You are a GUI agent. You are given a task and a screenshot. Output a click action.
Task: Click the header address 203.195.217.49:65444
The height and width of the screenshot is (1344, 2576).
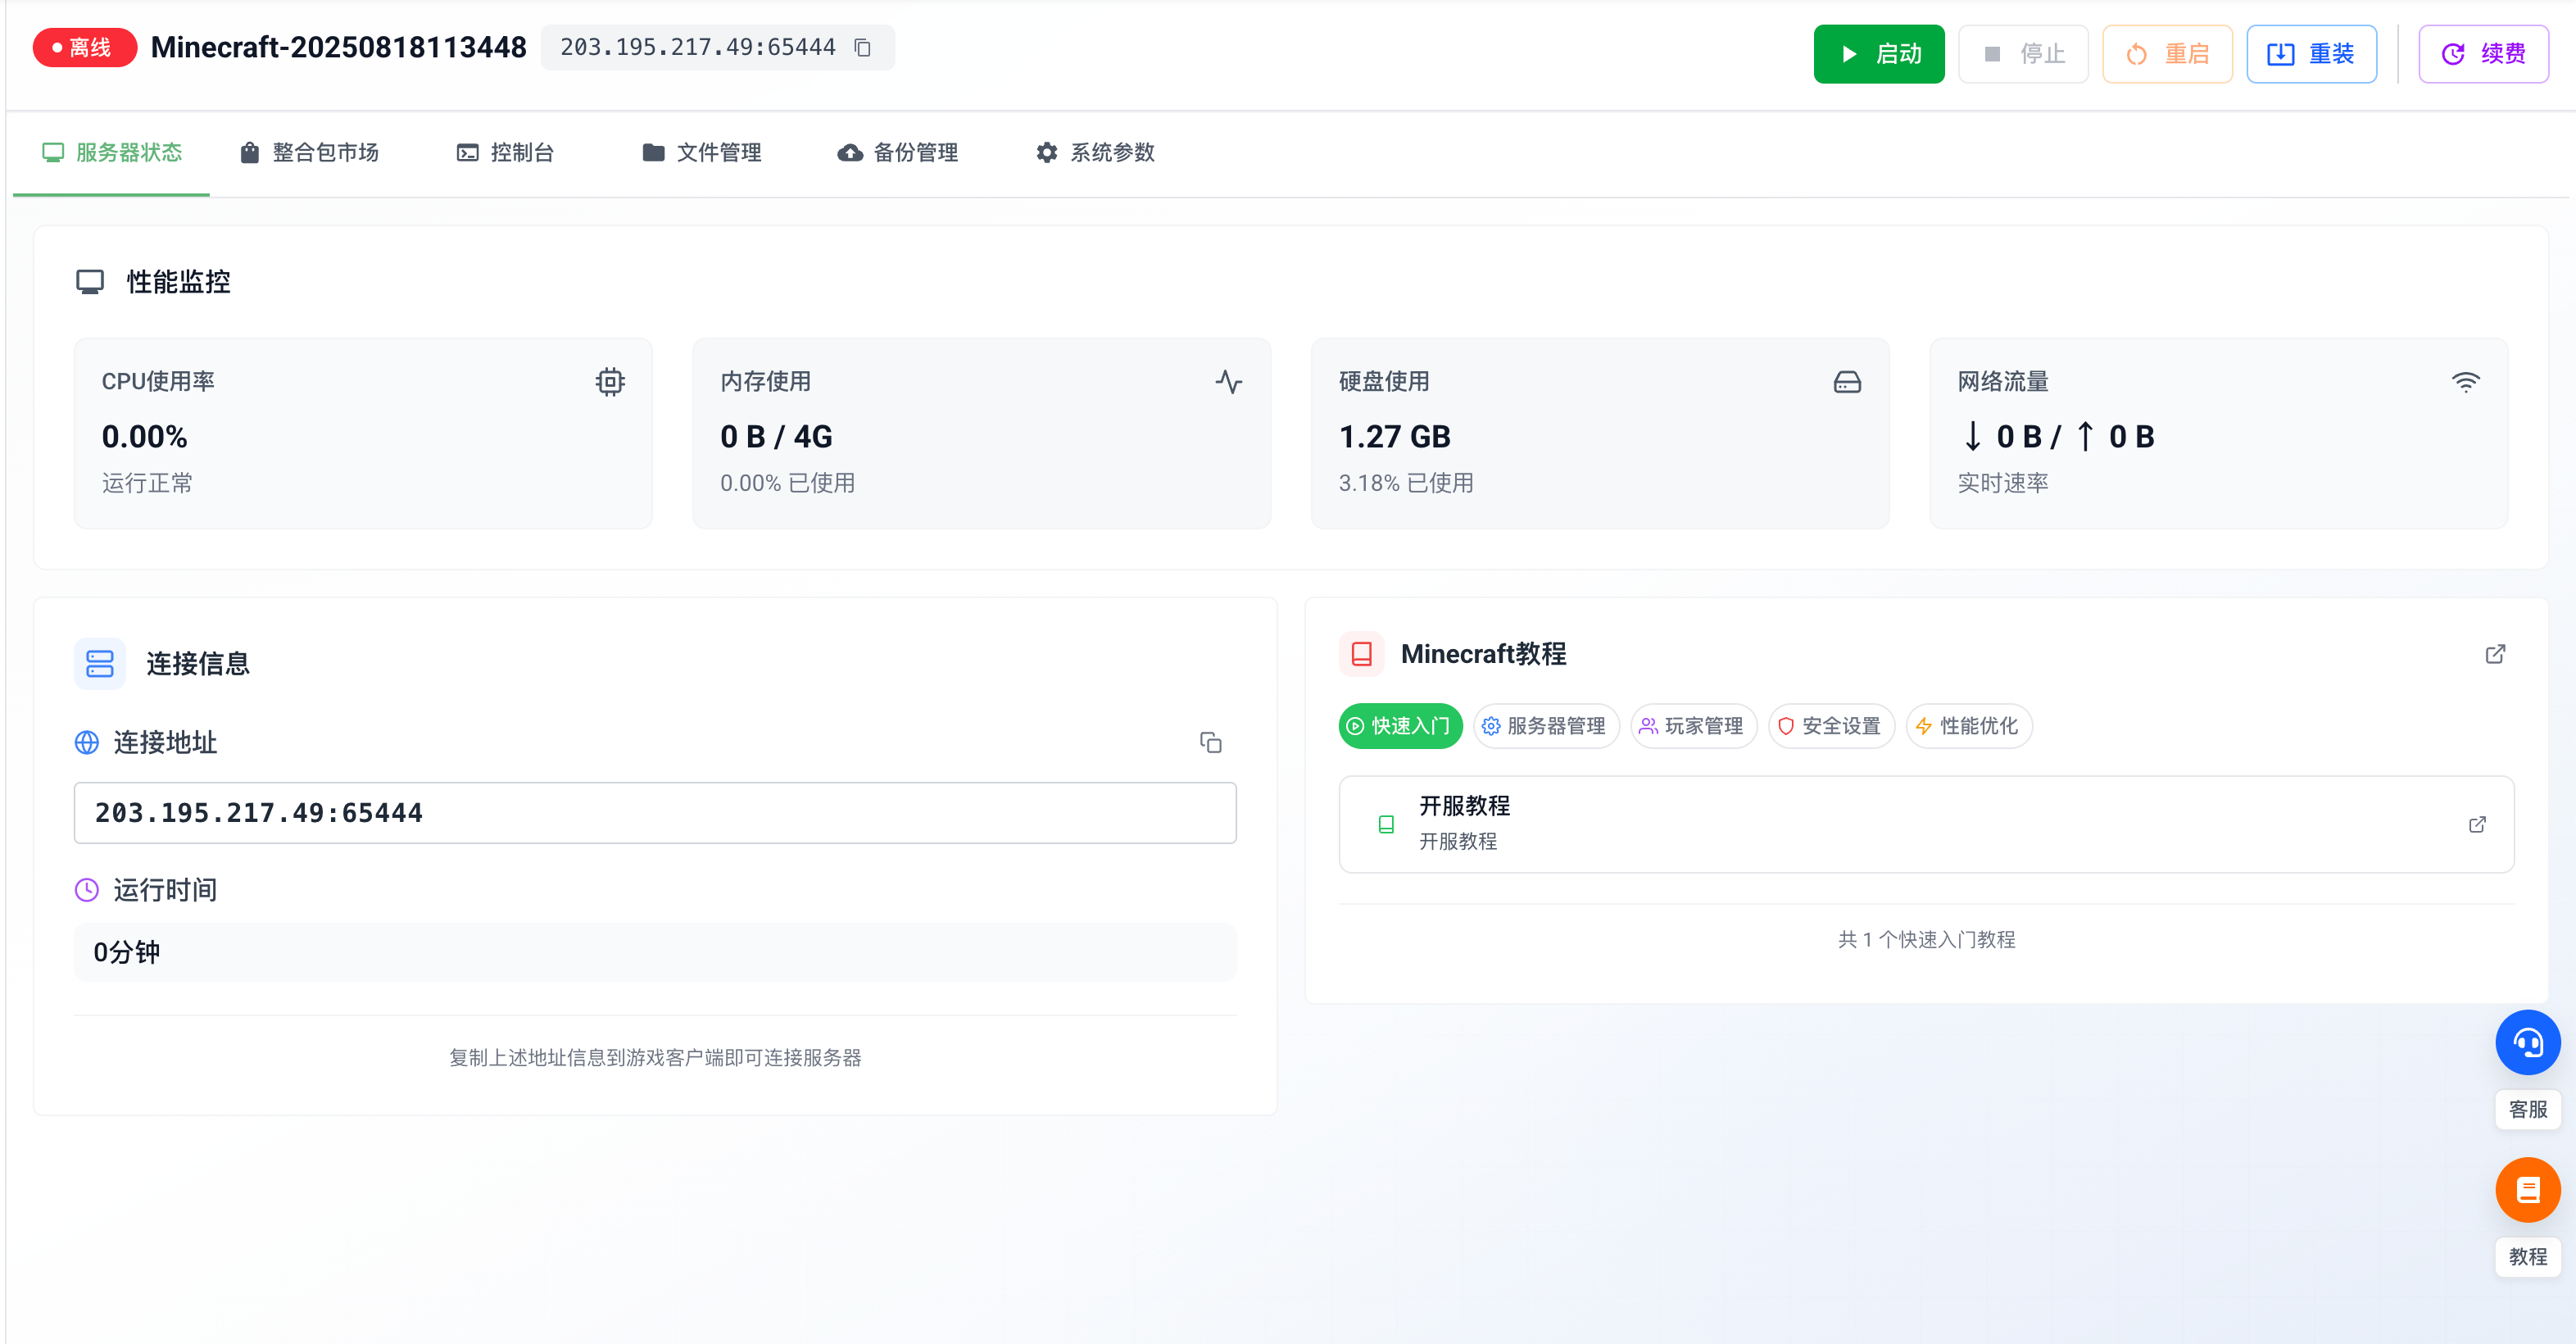pyautogui.click(x=697, y=48)
